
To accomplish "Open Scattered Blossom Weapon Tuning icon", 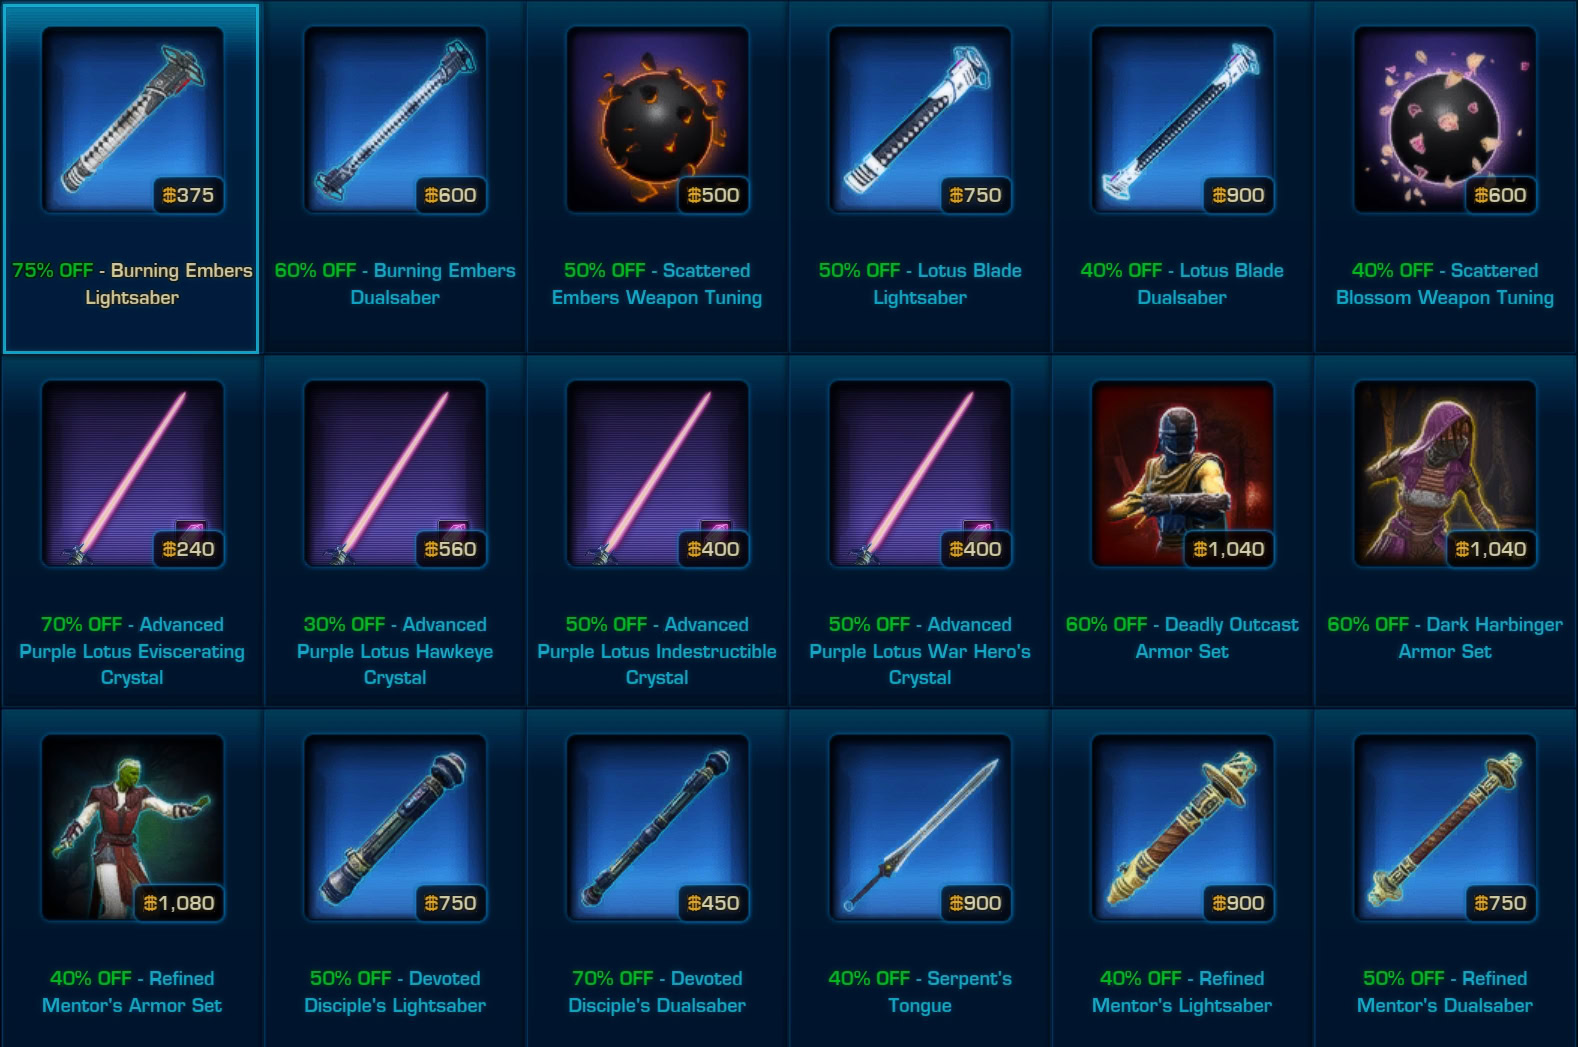I will [x=1445, y=120].
